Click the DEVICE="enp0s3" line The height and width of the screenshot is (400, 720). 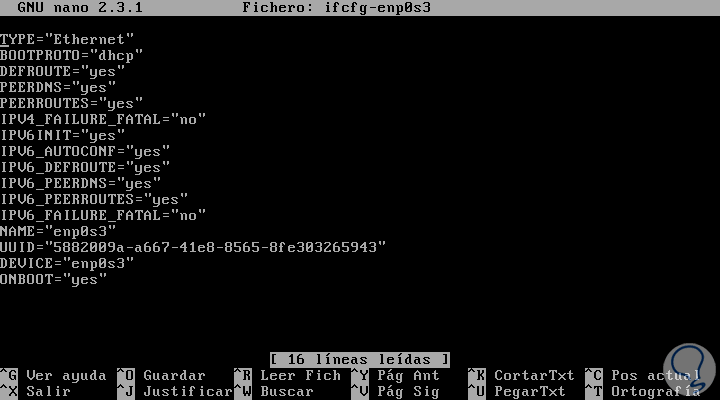click(67, 264)
